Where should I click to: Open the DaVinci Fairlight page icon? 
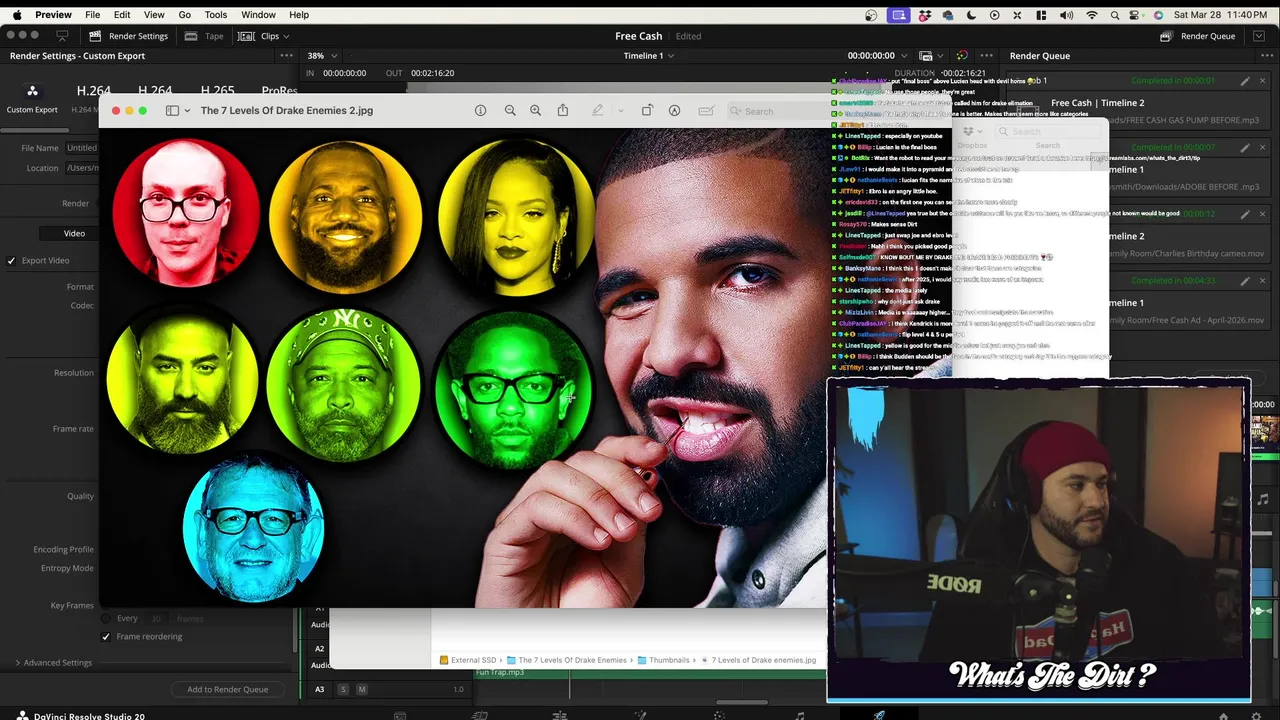click(x=799, y=716)
